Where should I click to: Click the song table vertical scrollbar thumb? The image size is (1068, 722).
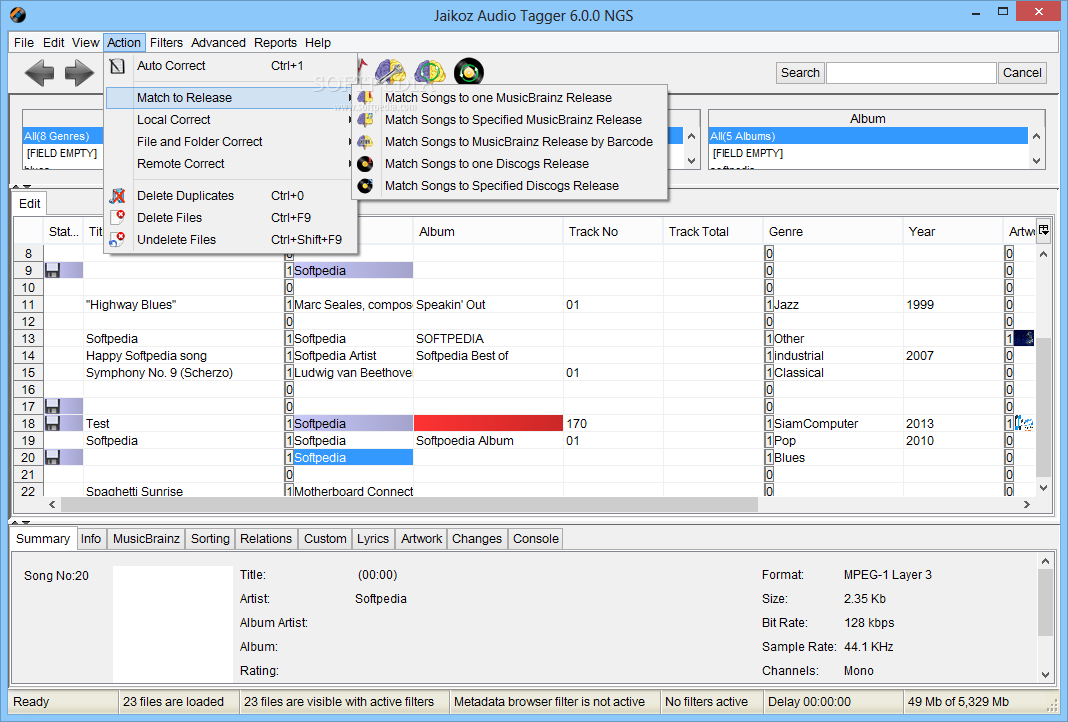[1043, 407]
